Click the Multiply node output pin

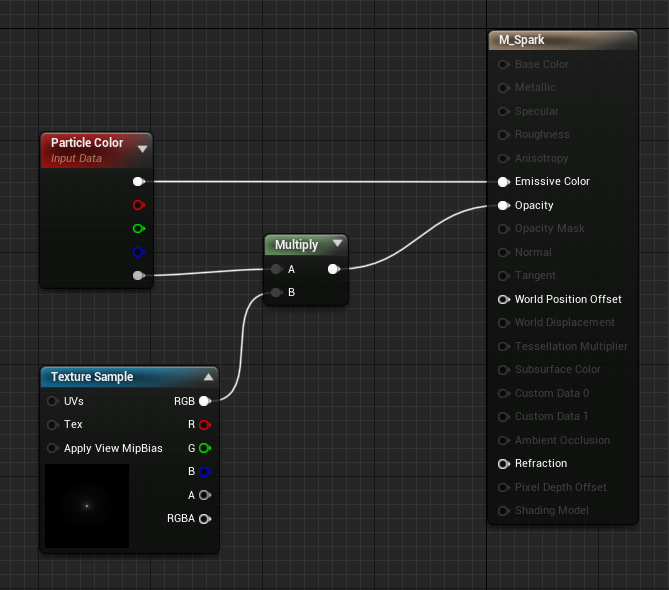(x=334, y=269)
